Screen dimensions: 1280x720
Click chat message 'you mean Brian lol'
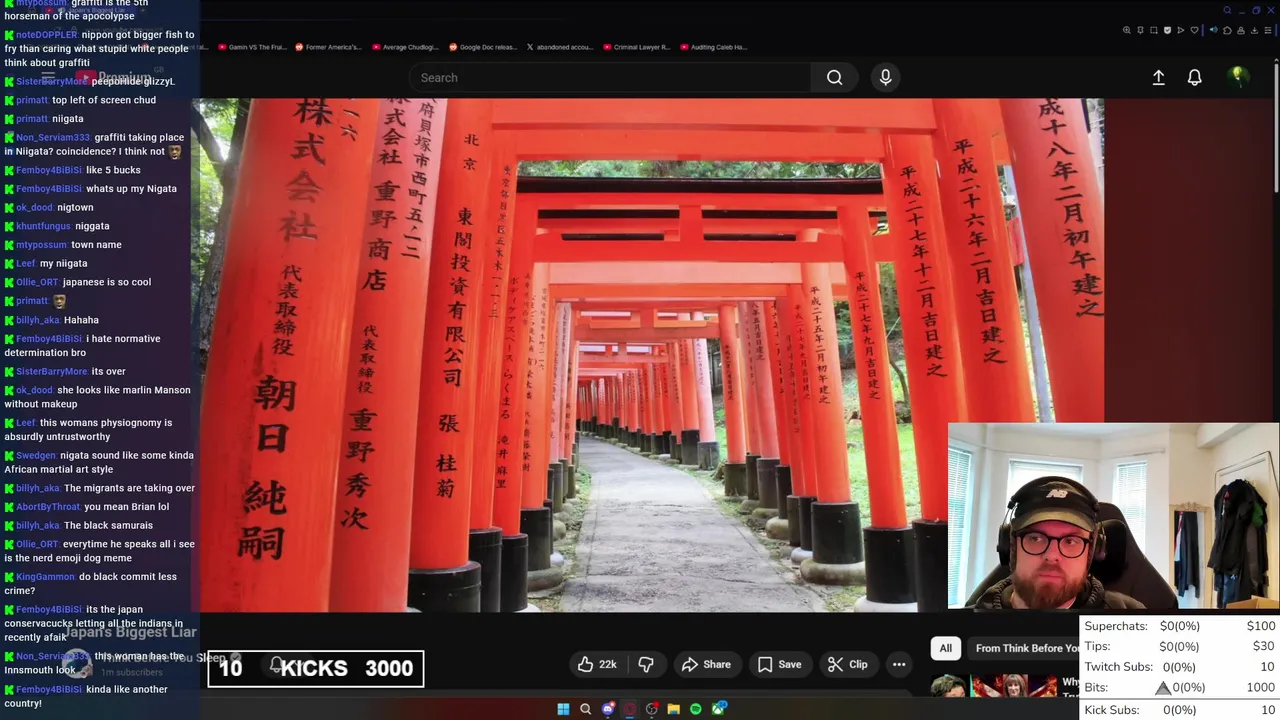pyautogui.click(x=126, y=507)
